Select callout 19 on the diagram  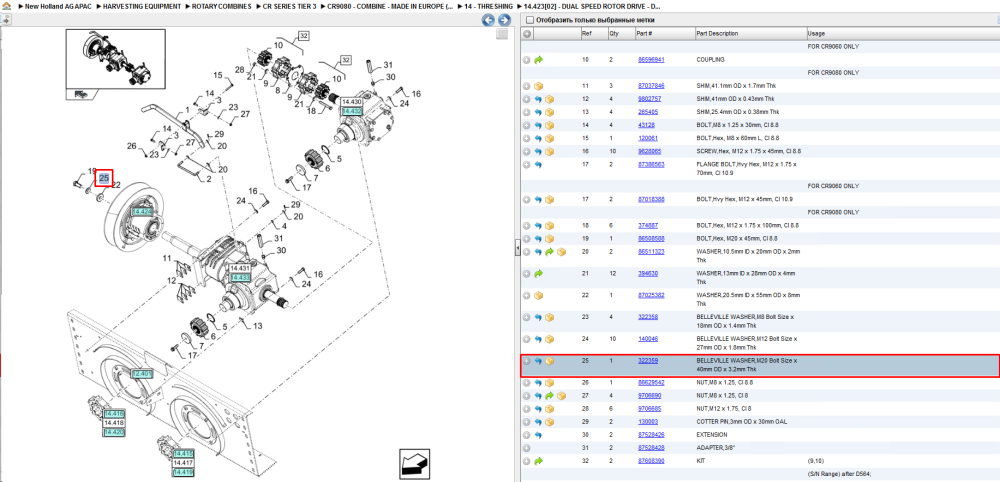pos(92,172)
